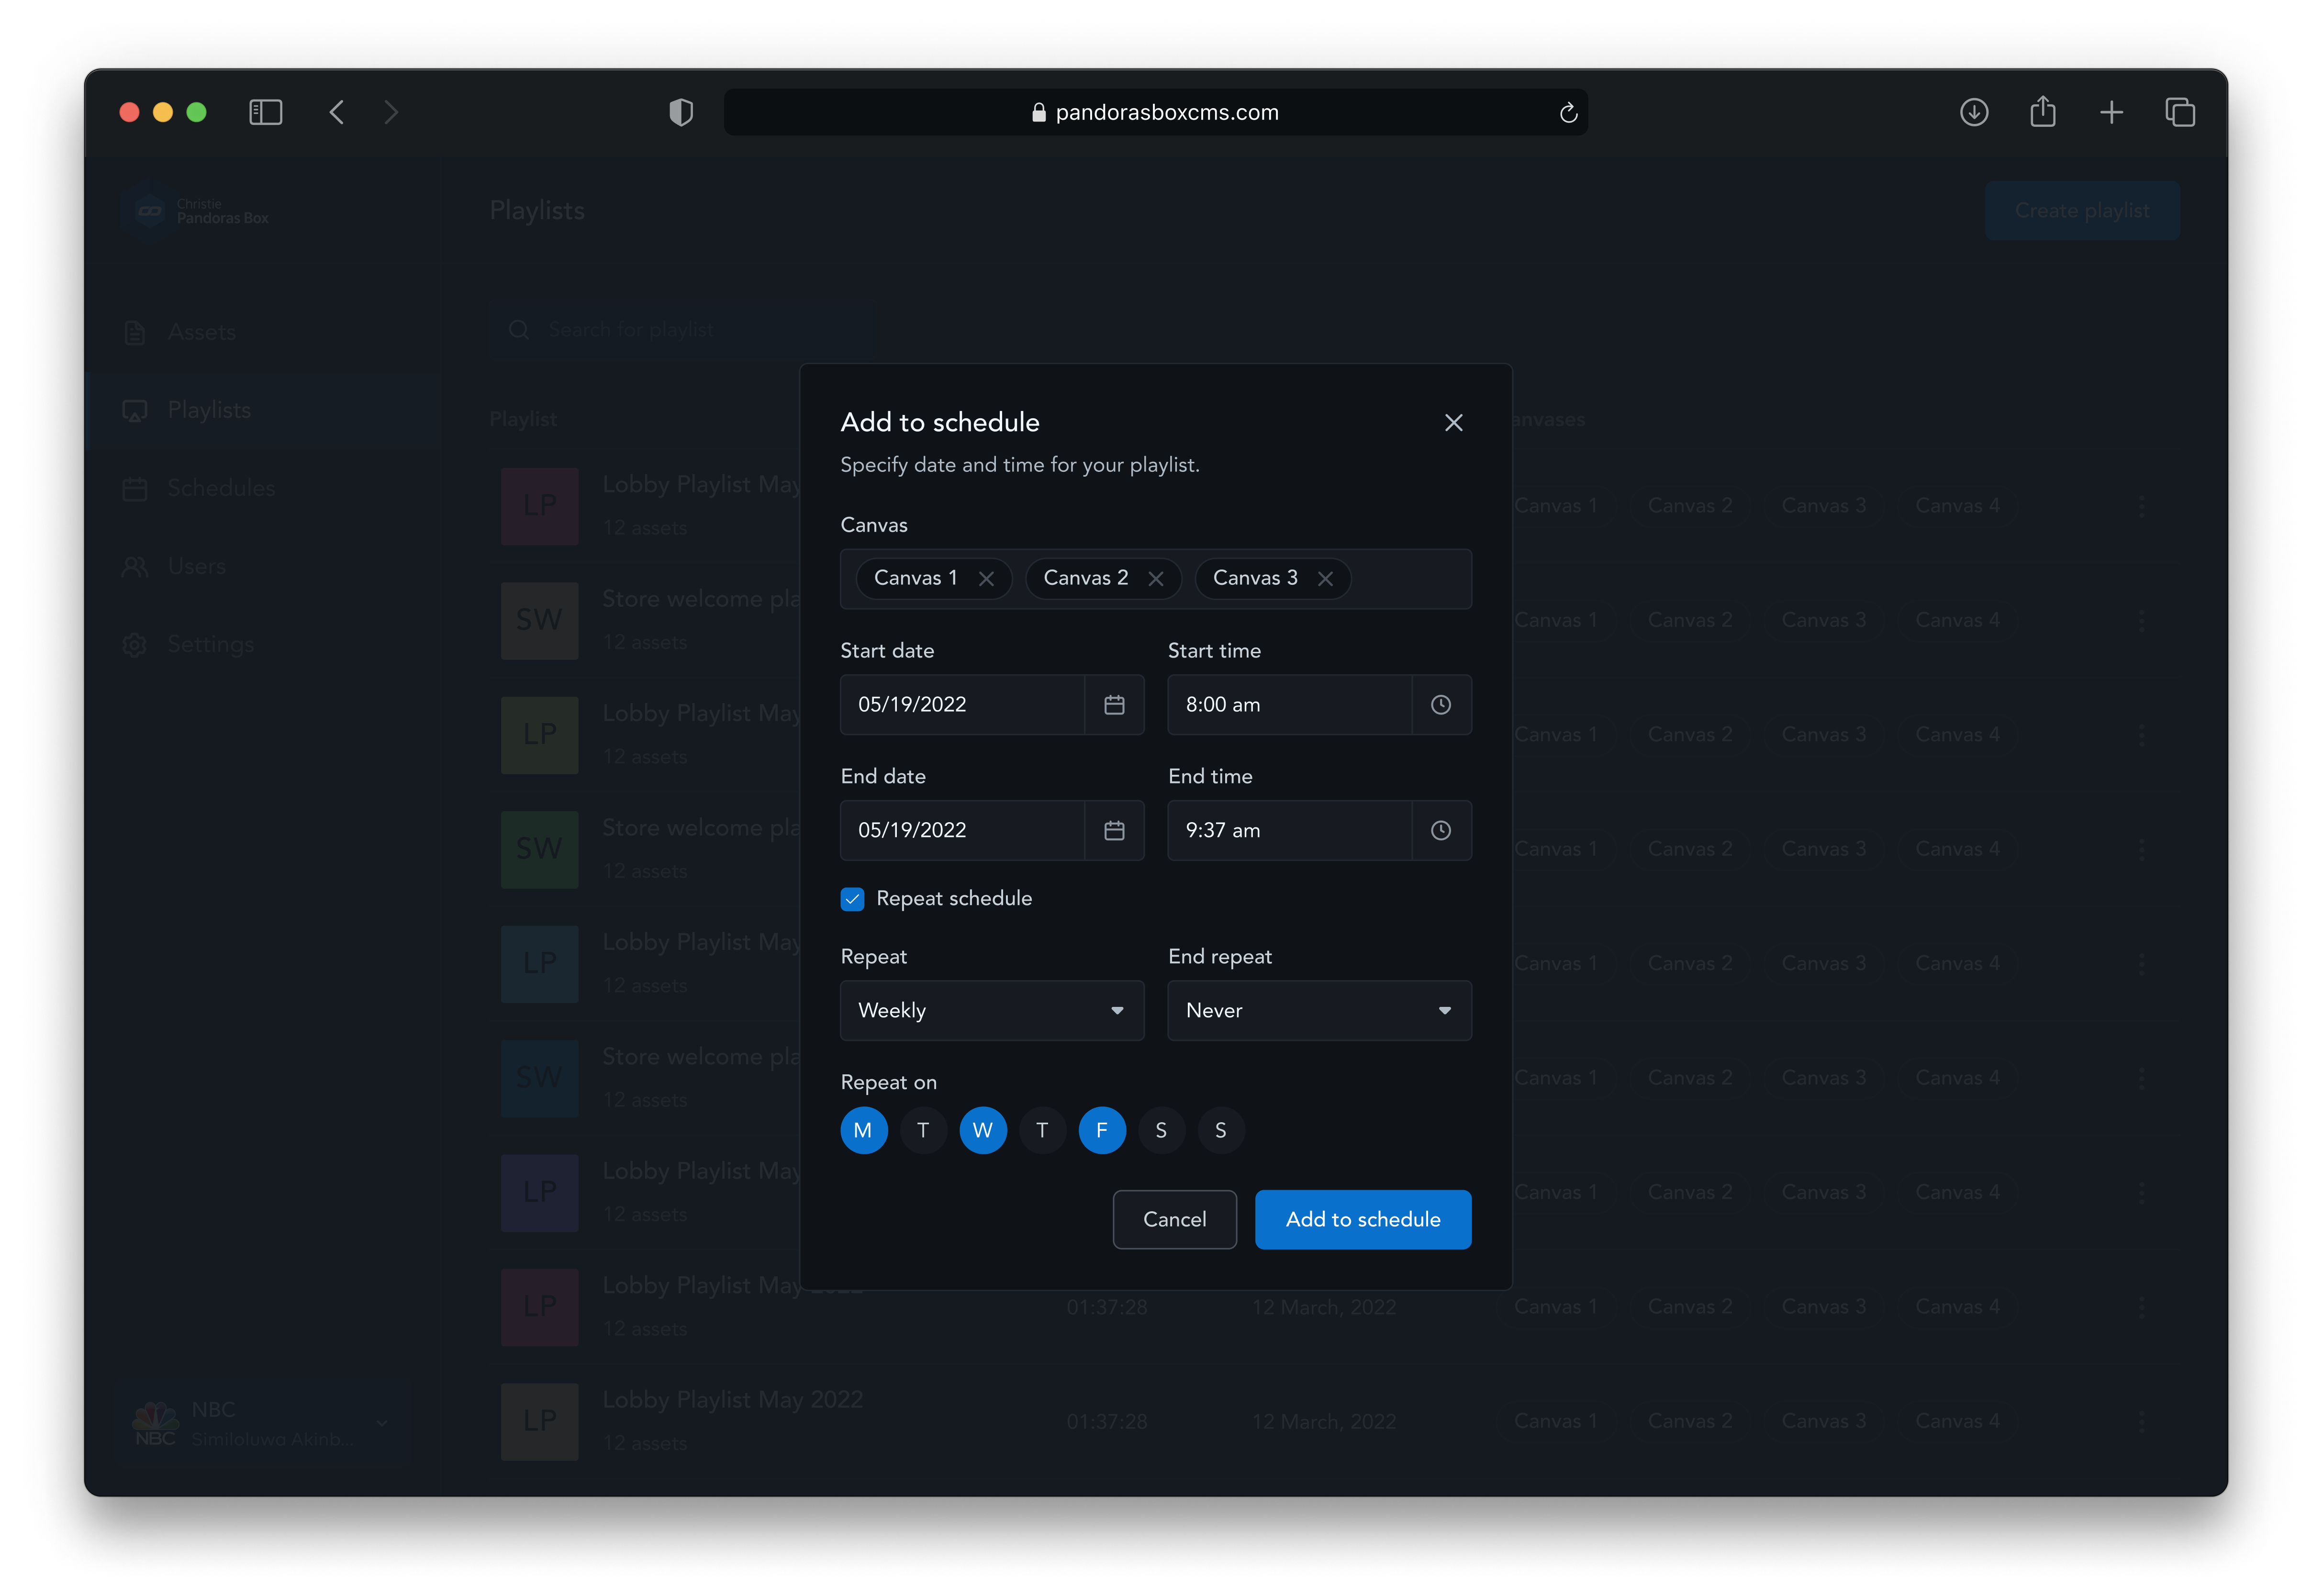Open the End date calendar picker icon
The width and height of the screenshot is (2312, 1596).
pyautogui.click(x=1114, y=831)
